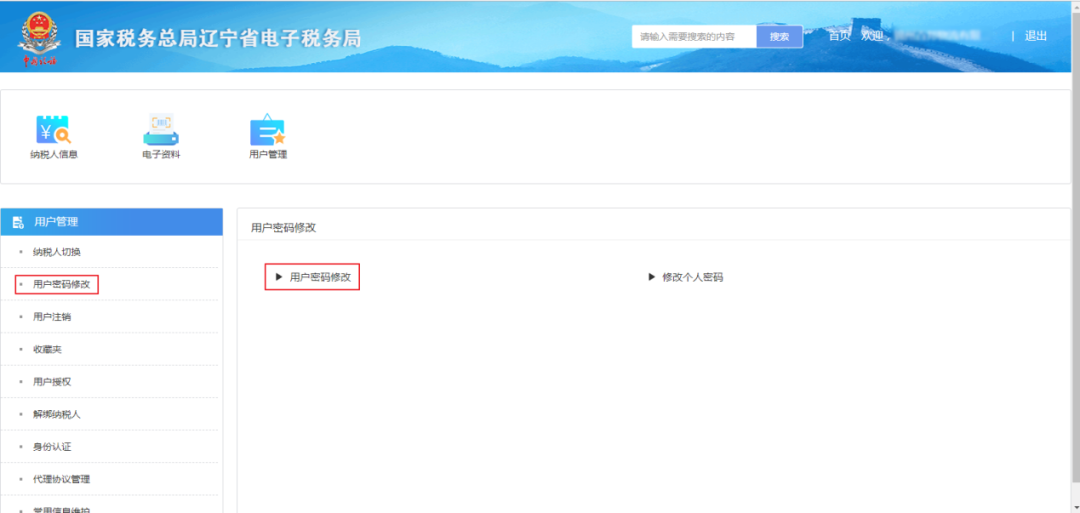The height and width of the screenshot is (513, 1080).
Task: Open 身份认证 in the sidebar
Action: pyautogui.click(x=52, y=446)
